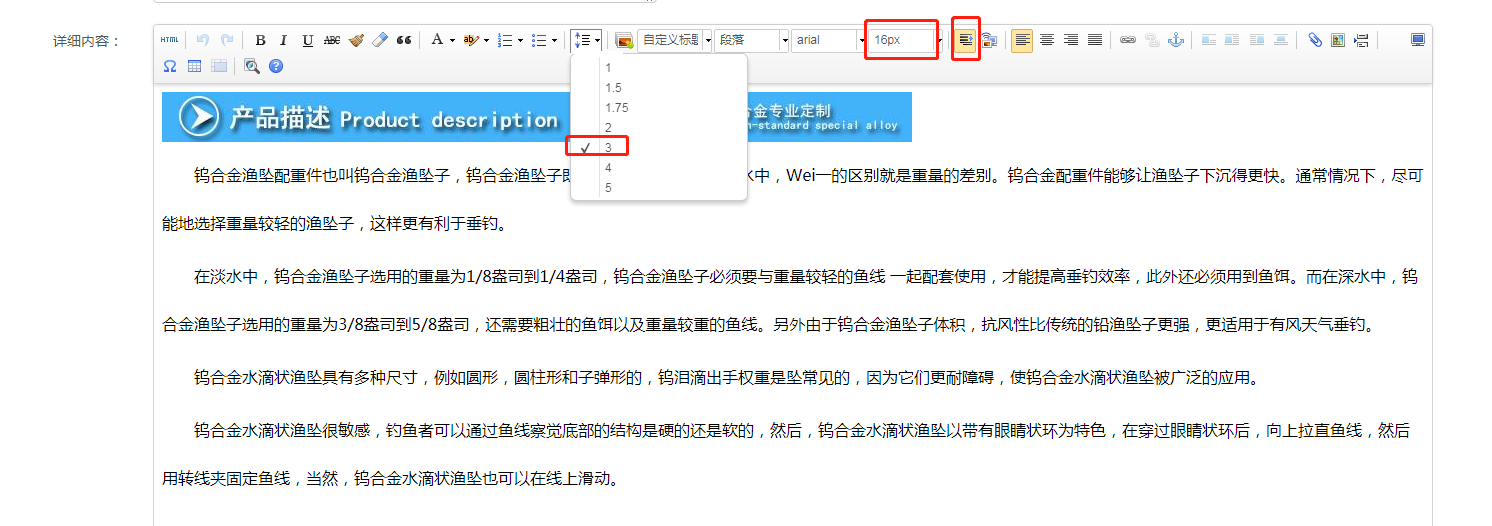Toggle bold formatting
The width and height of the screenshot is (1492, 526).
[260, 40]
